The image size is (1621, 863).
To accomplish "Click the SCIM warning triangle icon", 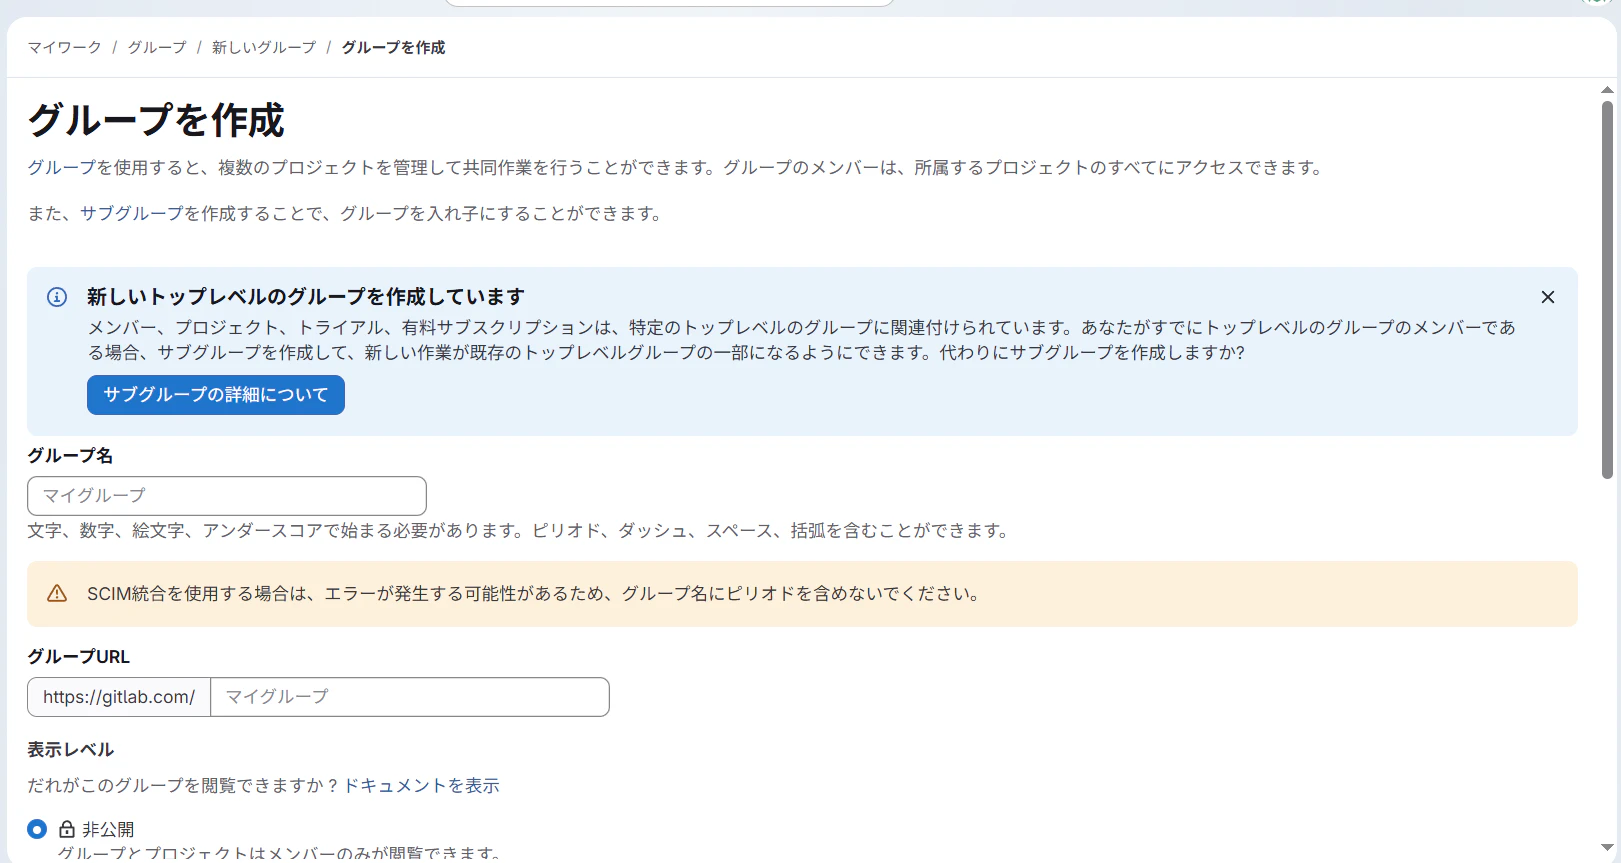I will tap(57, 594).
